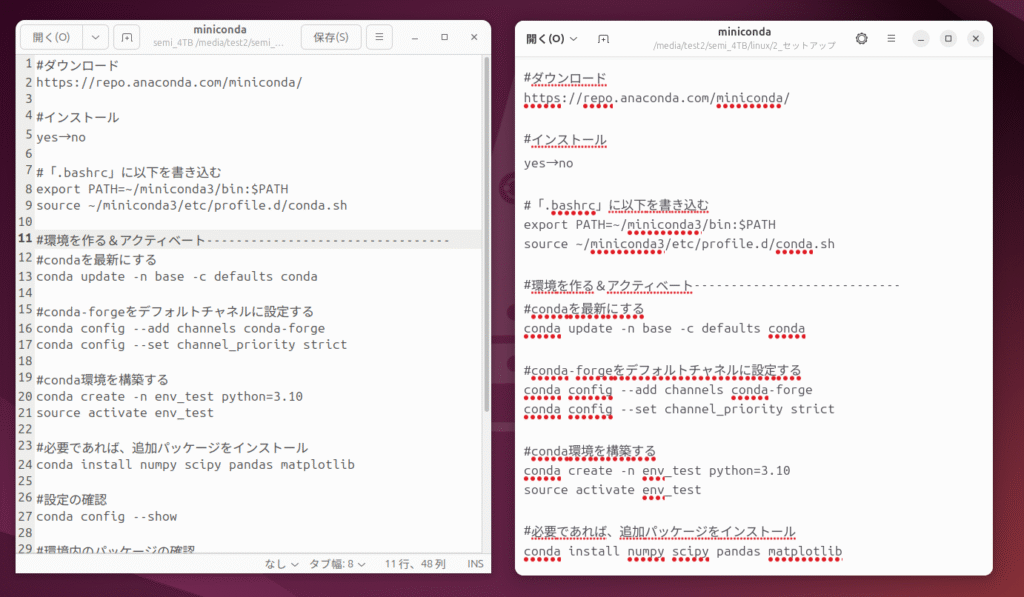Click source conda.sh line in right editor
Image resolution: width=1024 pixels, height=597 pixels.
click(x=679, y=244)
